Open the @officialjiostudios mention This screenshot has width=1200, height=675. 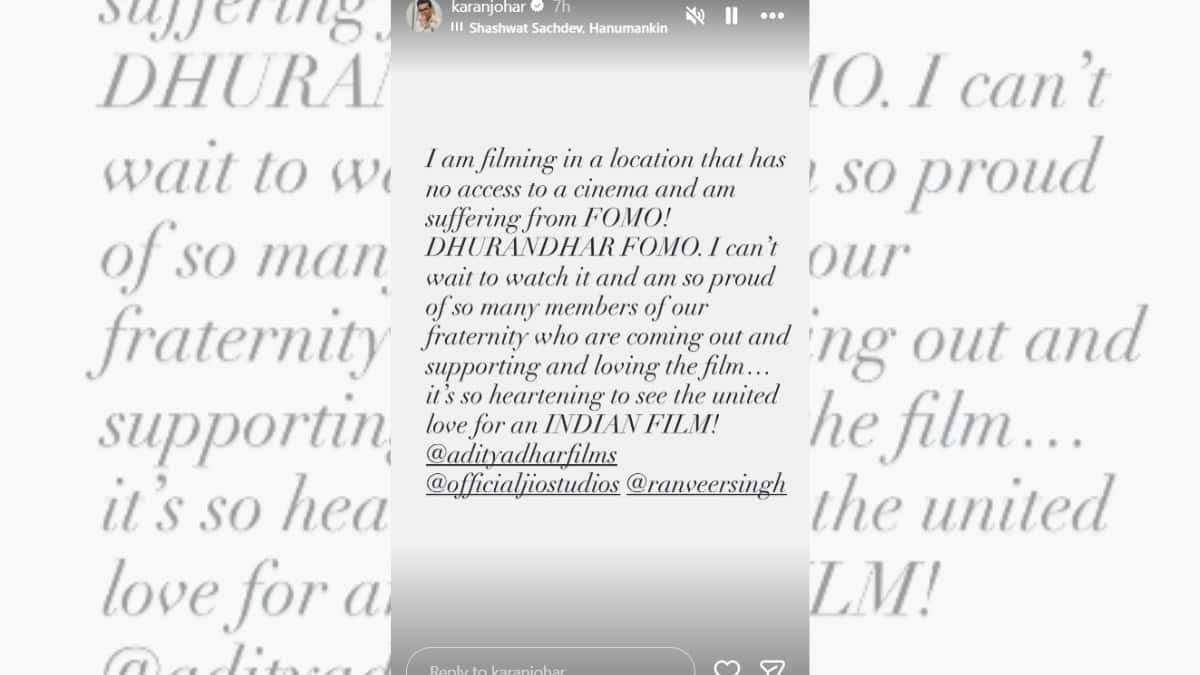523,485
